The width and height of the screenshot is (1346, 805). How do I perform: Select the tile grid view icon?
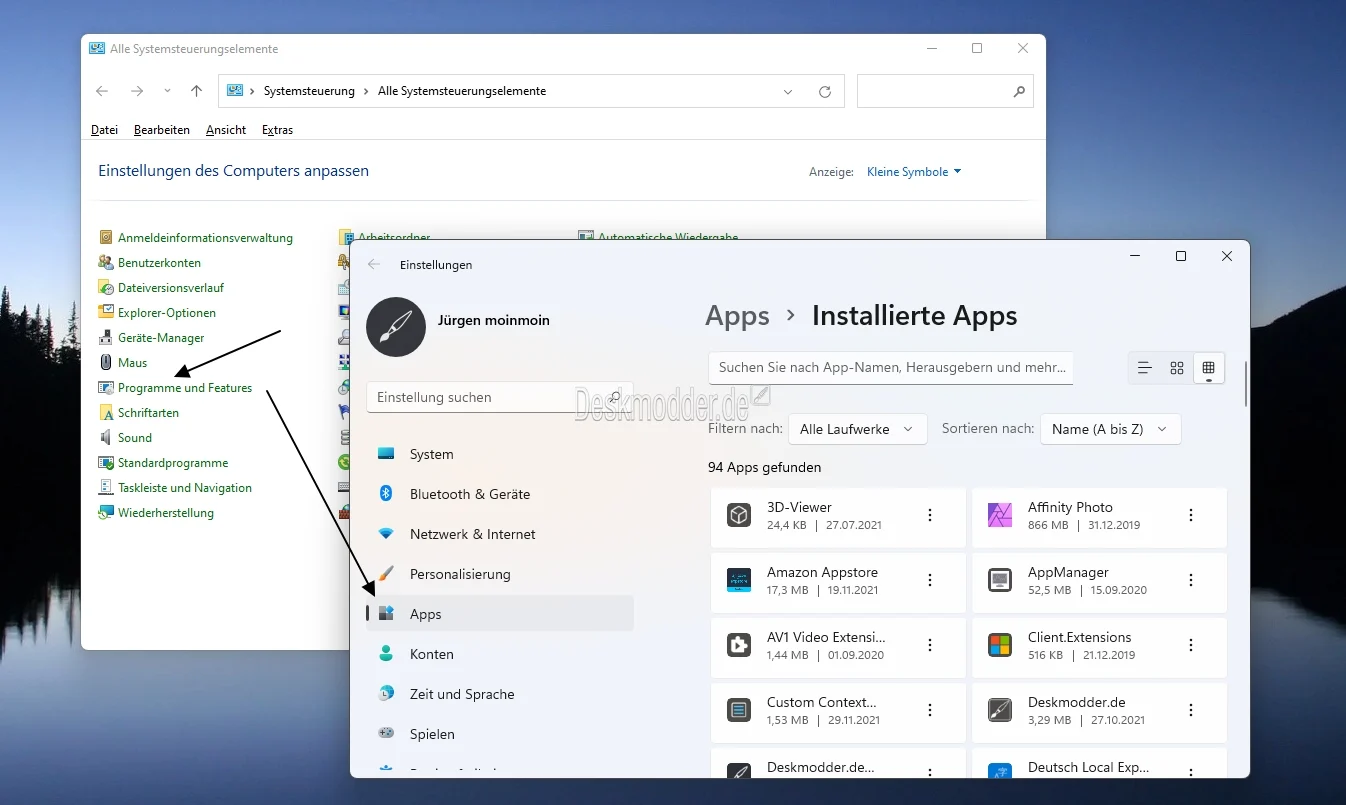tap(1208, 368)
